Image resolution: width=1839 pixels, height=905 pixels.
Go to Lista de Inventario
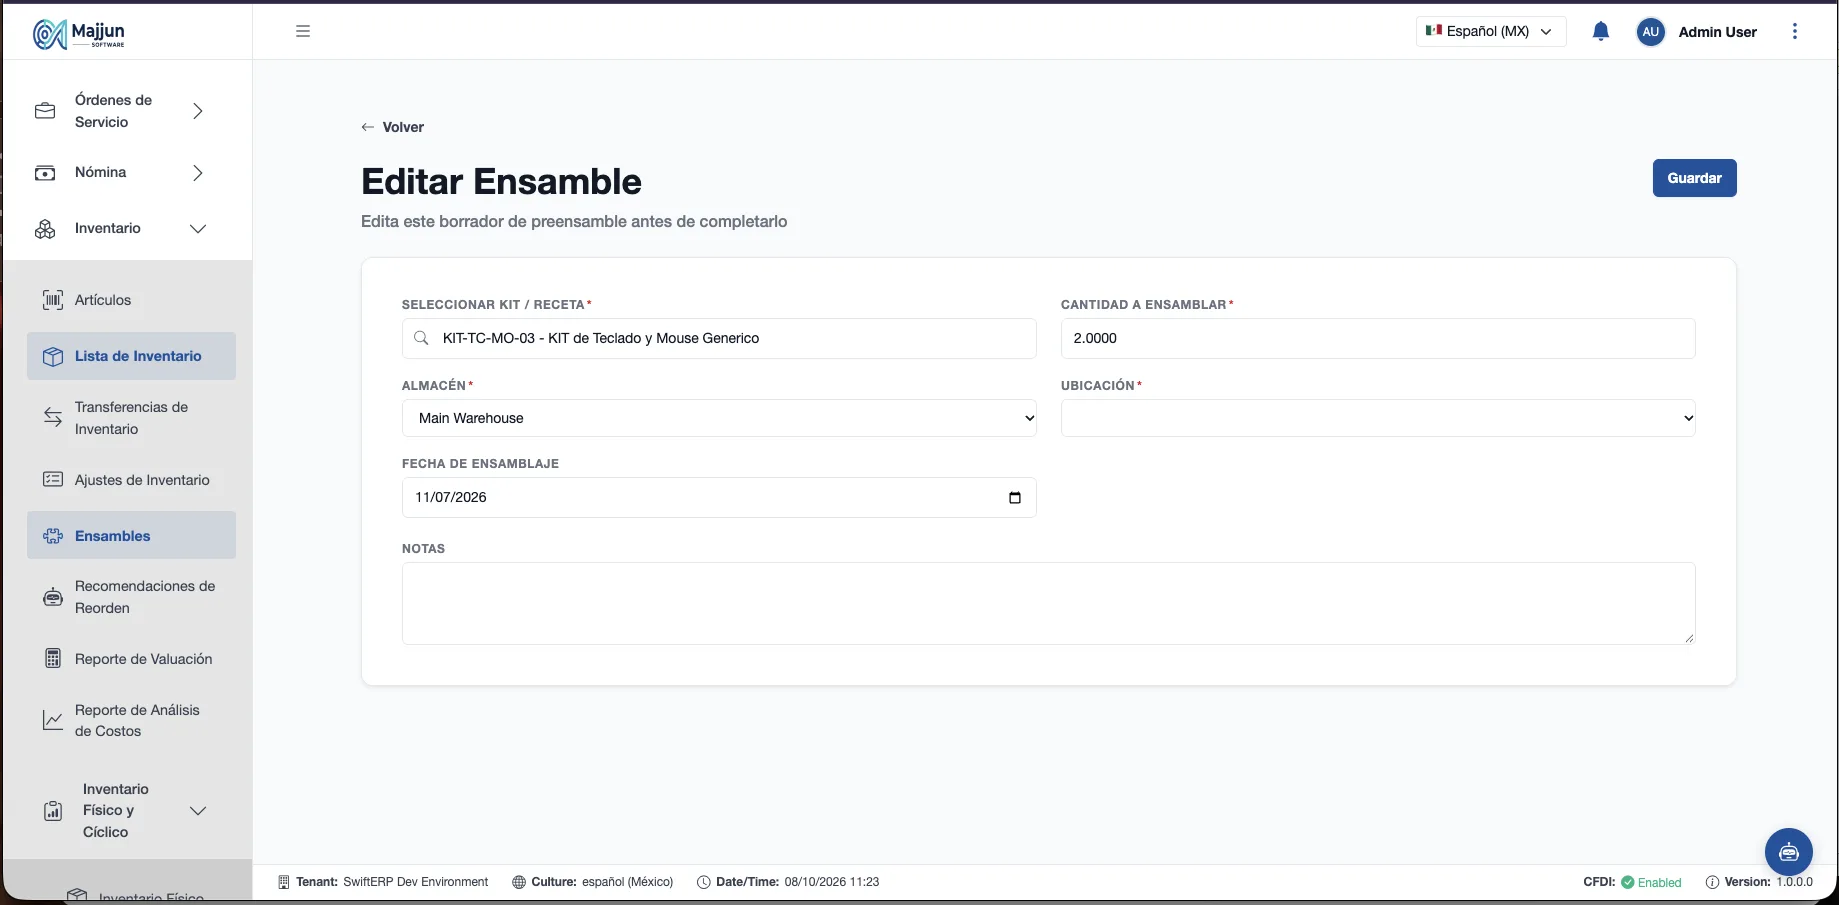[131, 356]
